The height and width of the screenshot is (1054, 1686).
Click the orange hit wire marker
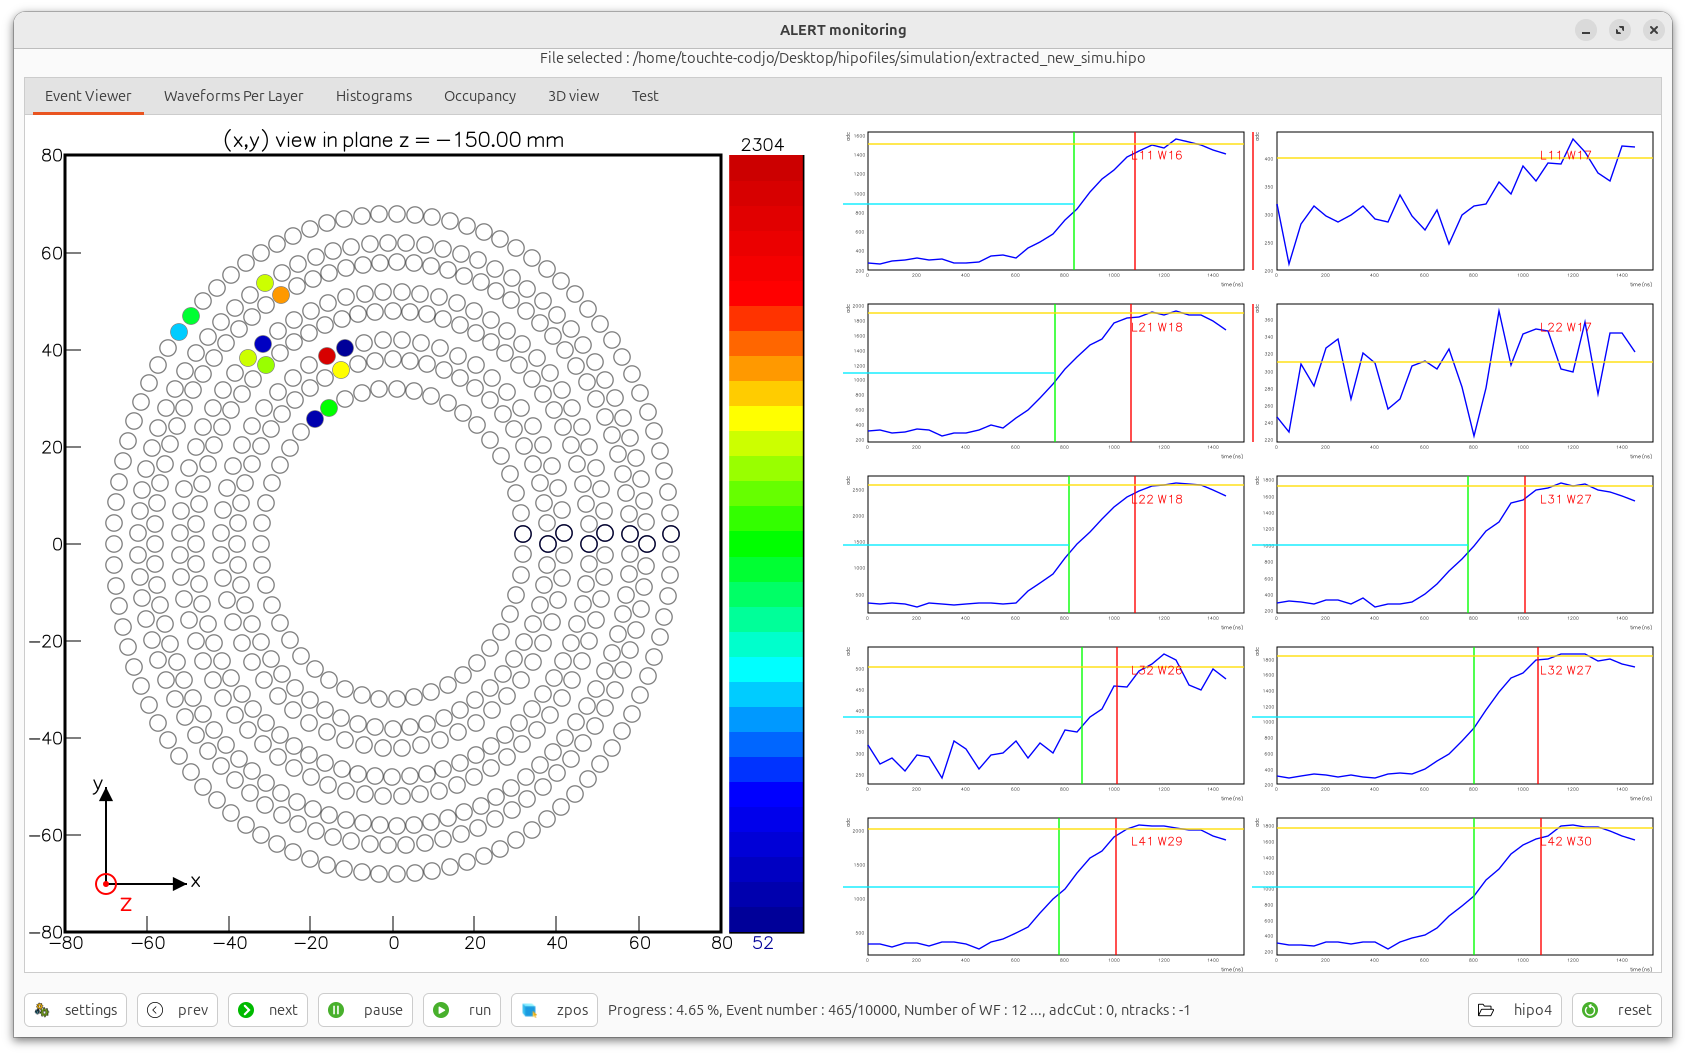(281, 295)
